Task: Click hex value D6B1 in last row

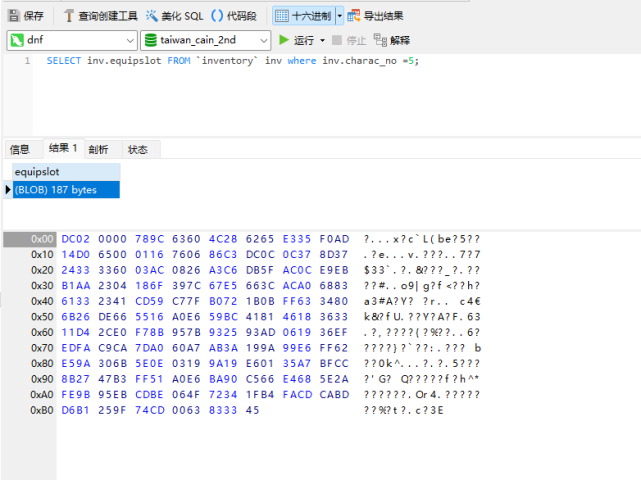Action: pyautogui.click(x=75, y=410)
